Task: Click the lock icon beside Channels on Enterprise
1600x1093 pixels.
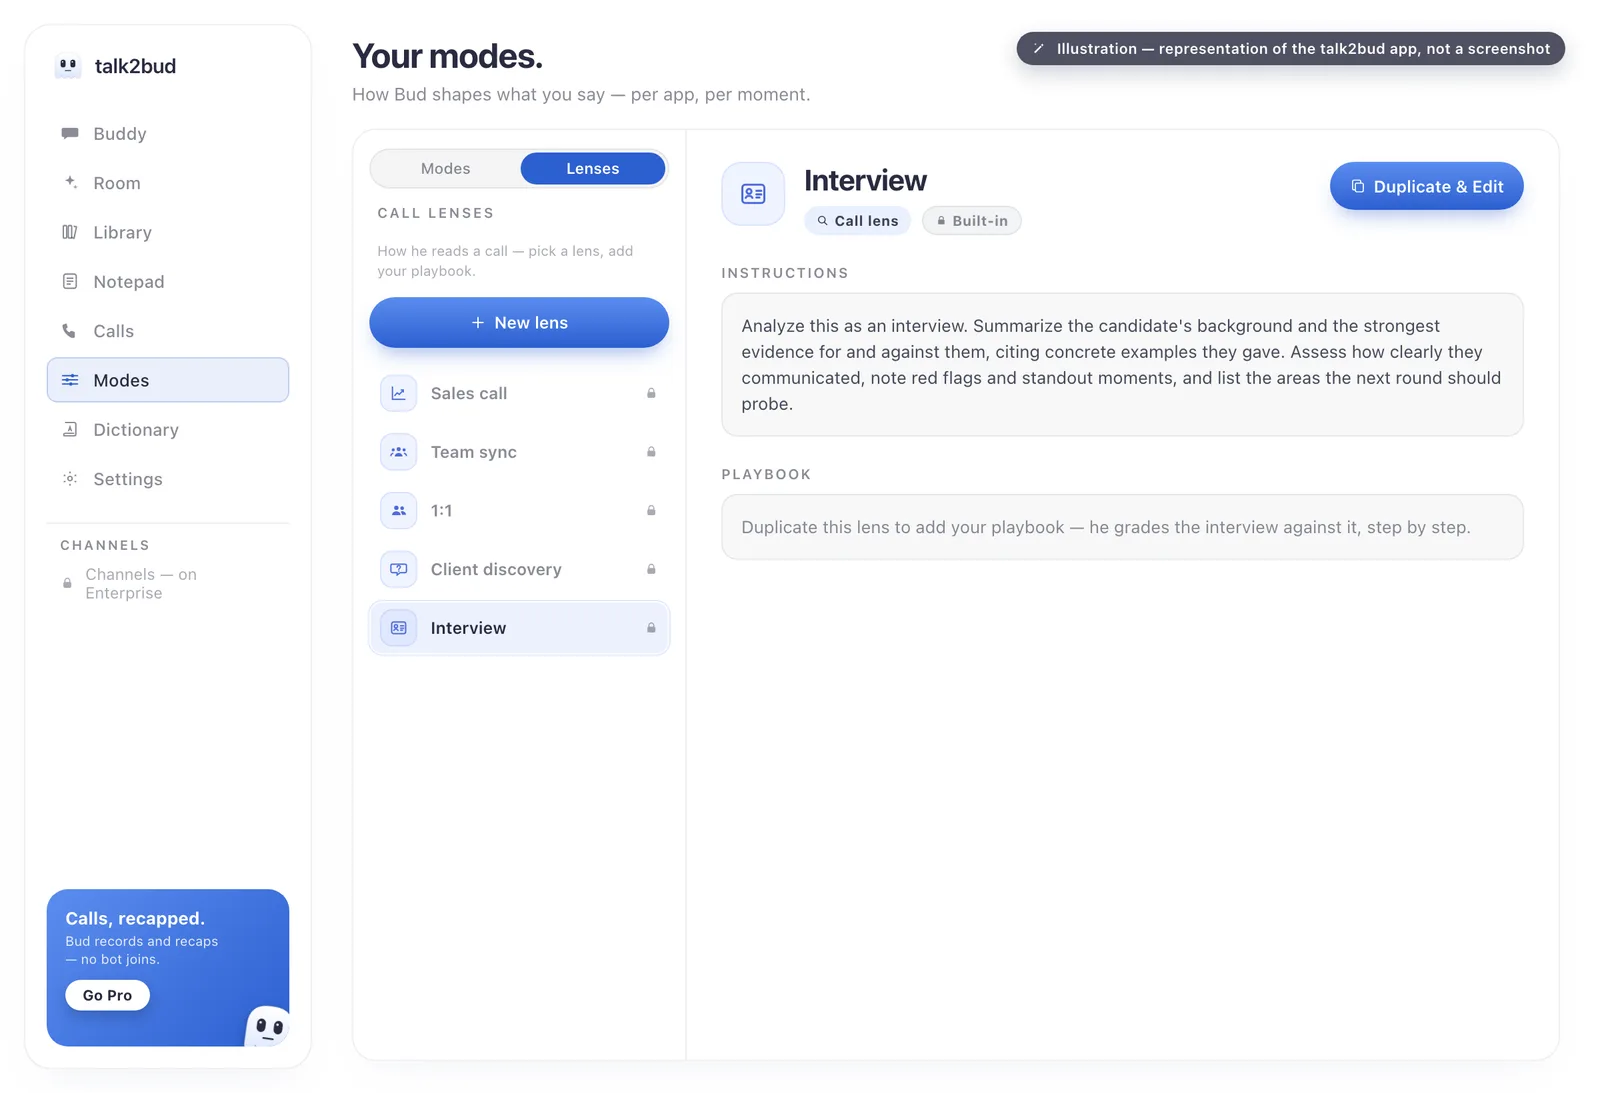Action: 67,583
